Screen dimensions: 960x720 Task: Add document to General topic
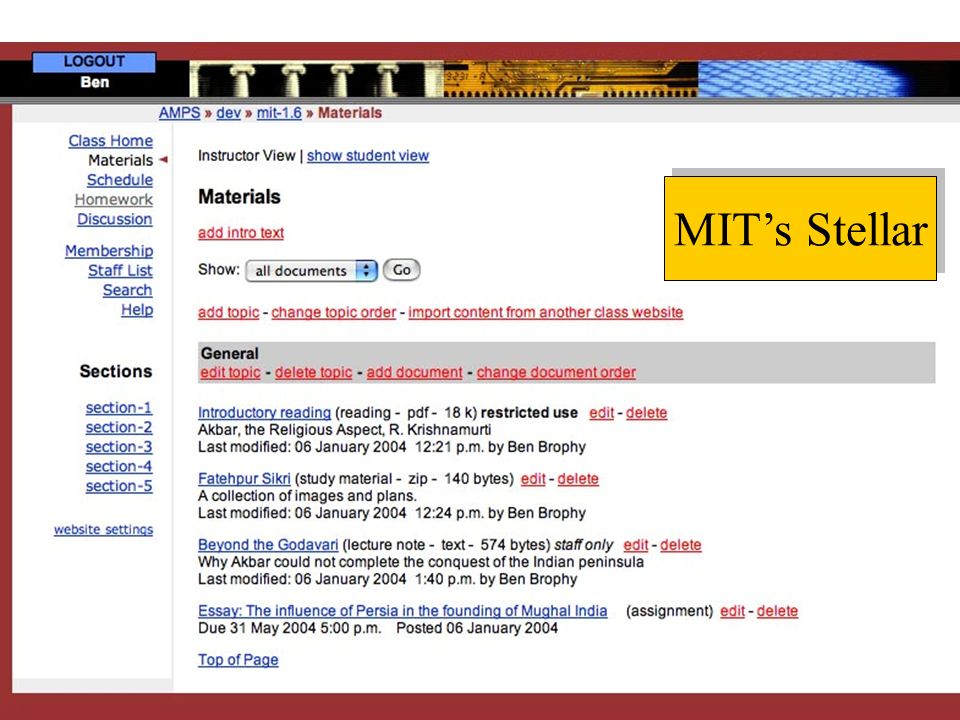point(414,372)
